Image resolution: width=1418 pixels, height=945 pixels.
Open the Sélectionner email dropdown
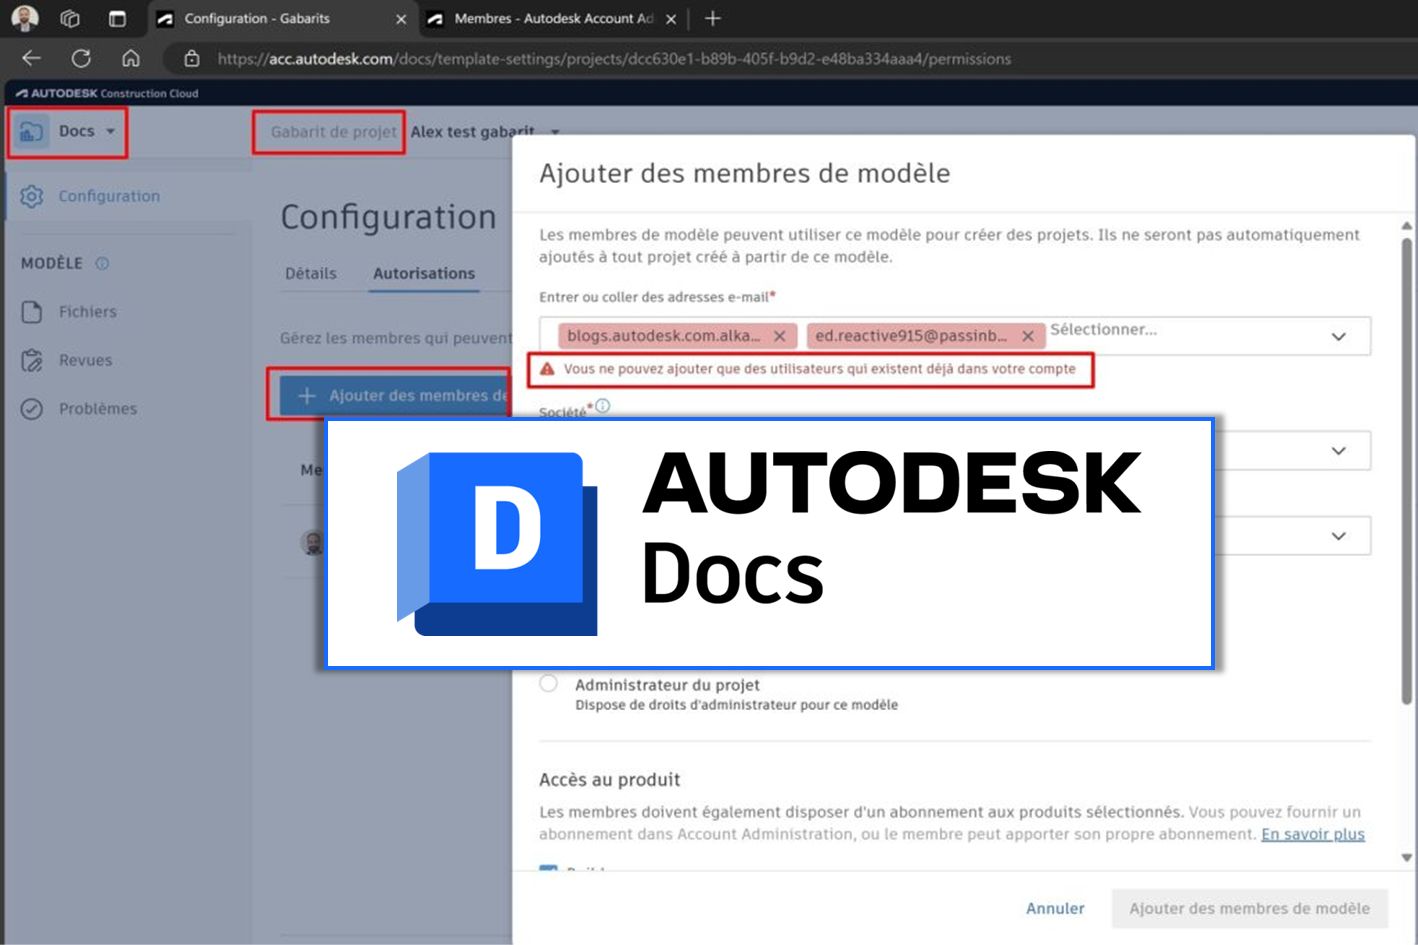1339,336
